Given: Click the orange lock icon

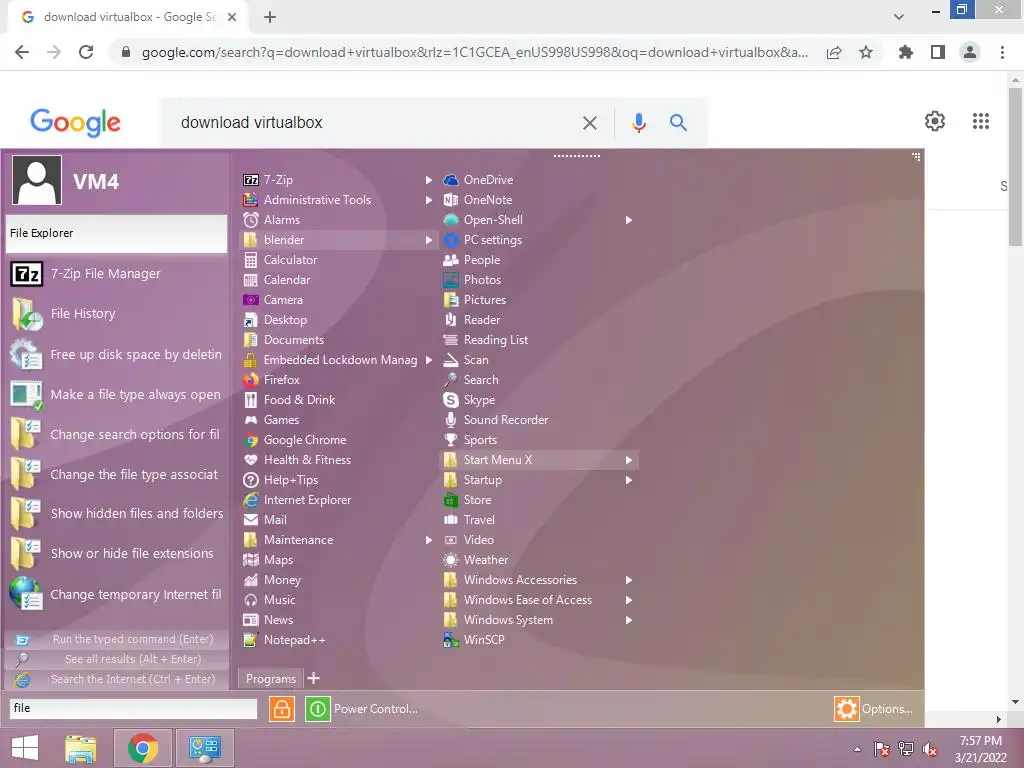Looking at the screenshot, I should (x=281, y=709).
